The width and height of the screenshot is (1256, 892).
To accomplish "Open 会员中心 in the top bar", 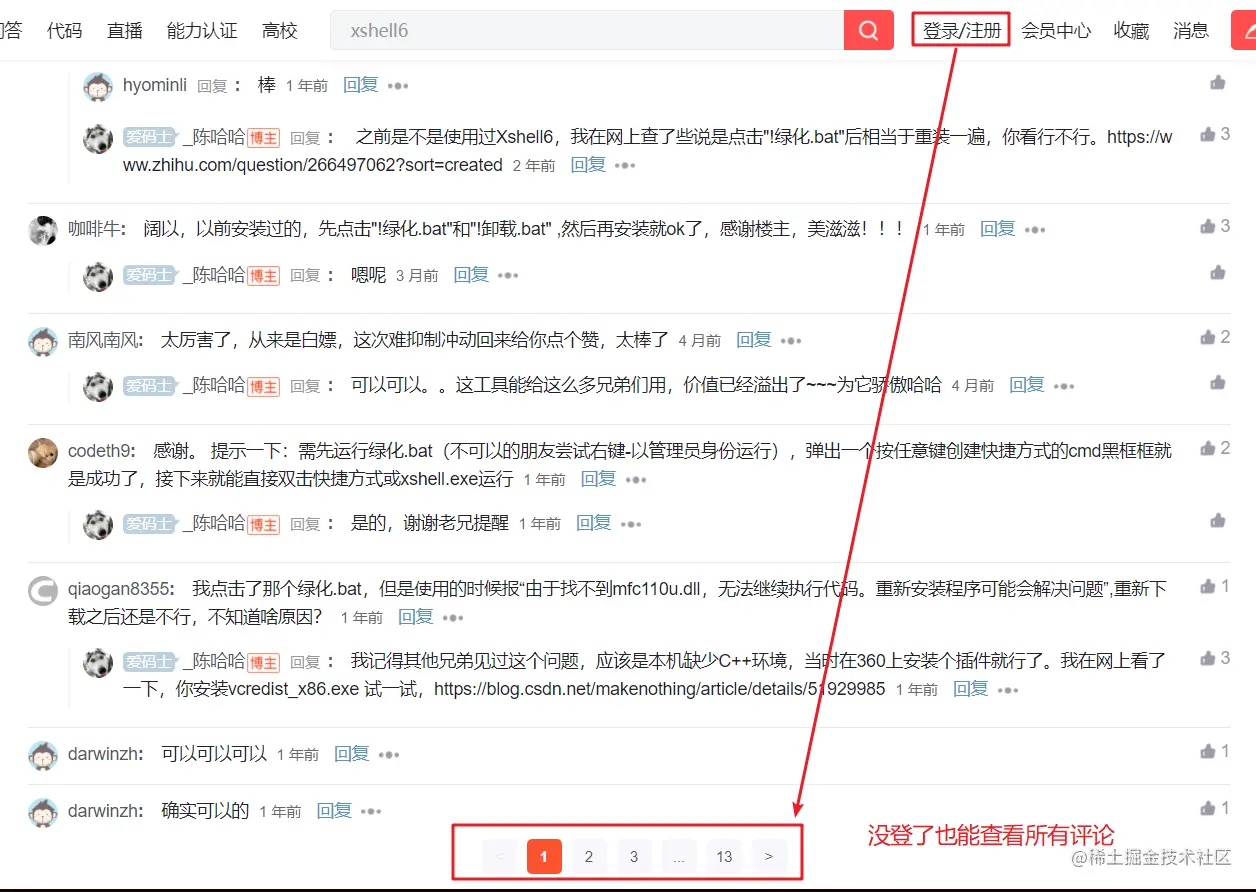I will [1056, 30].
